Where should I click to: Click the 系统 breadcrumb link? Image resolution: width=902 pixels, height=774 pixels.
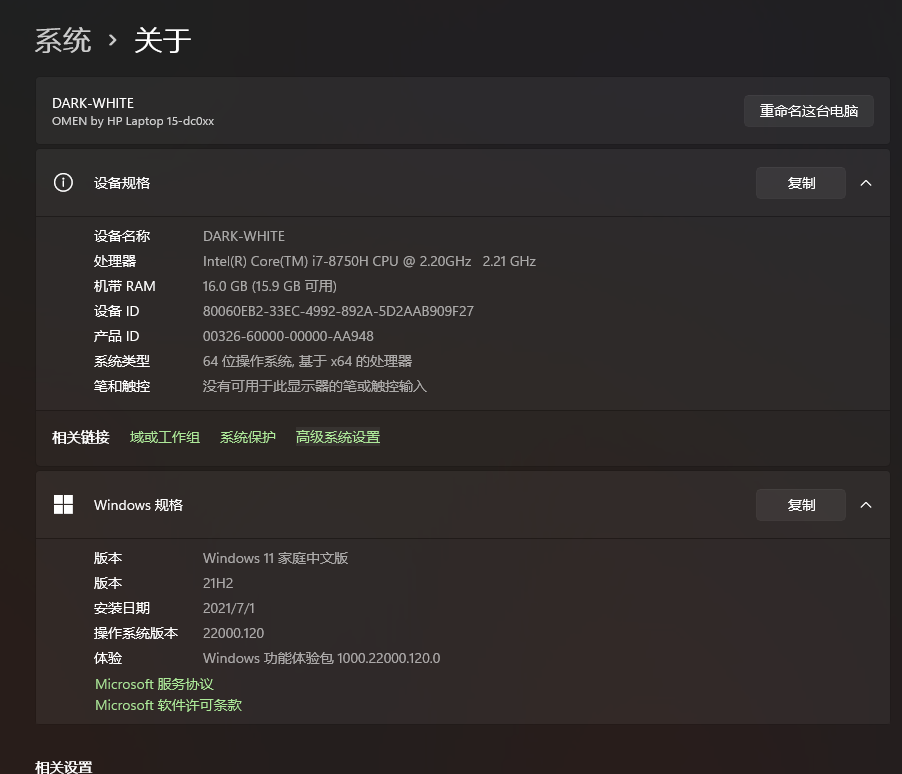[63, 41]
